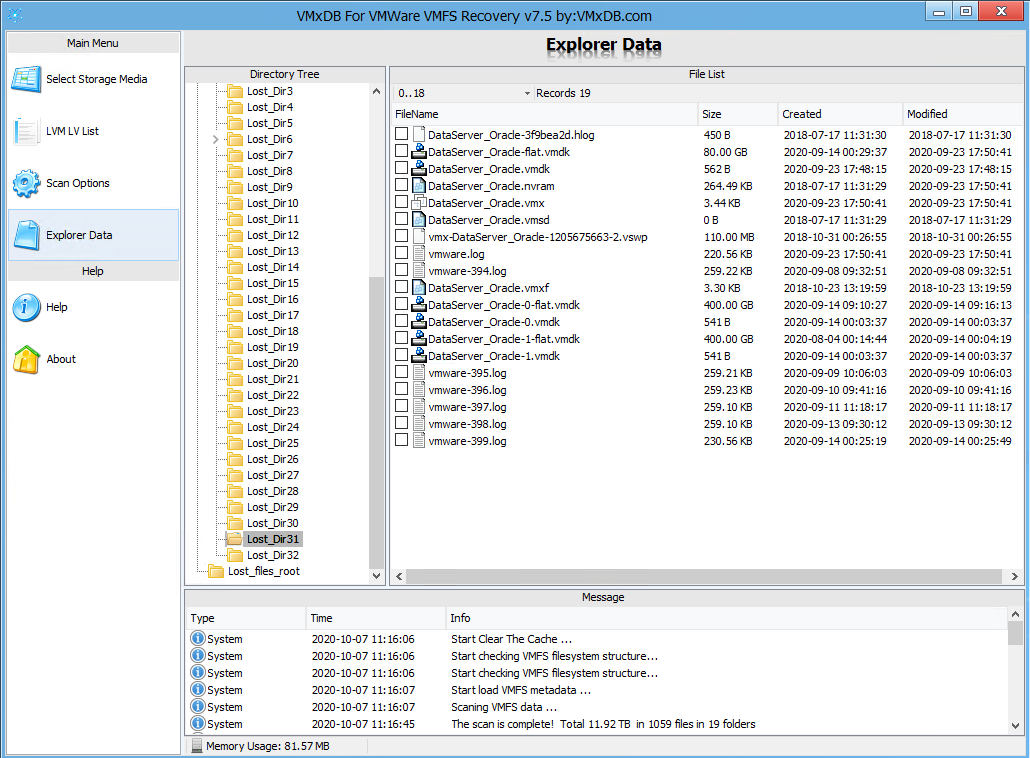The width and height of the screenshot is (1030, 758).
Task: Click the Lost_files_root folder icon
Action: coord(216,571)
